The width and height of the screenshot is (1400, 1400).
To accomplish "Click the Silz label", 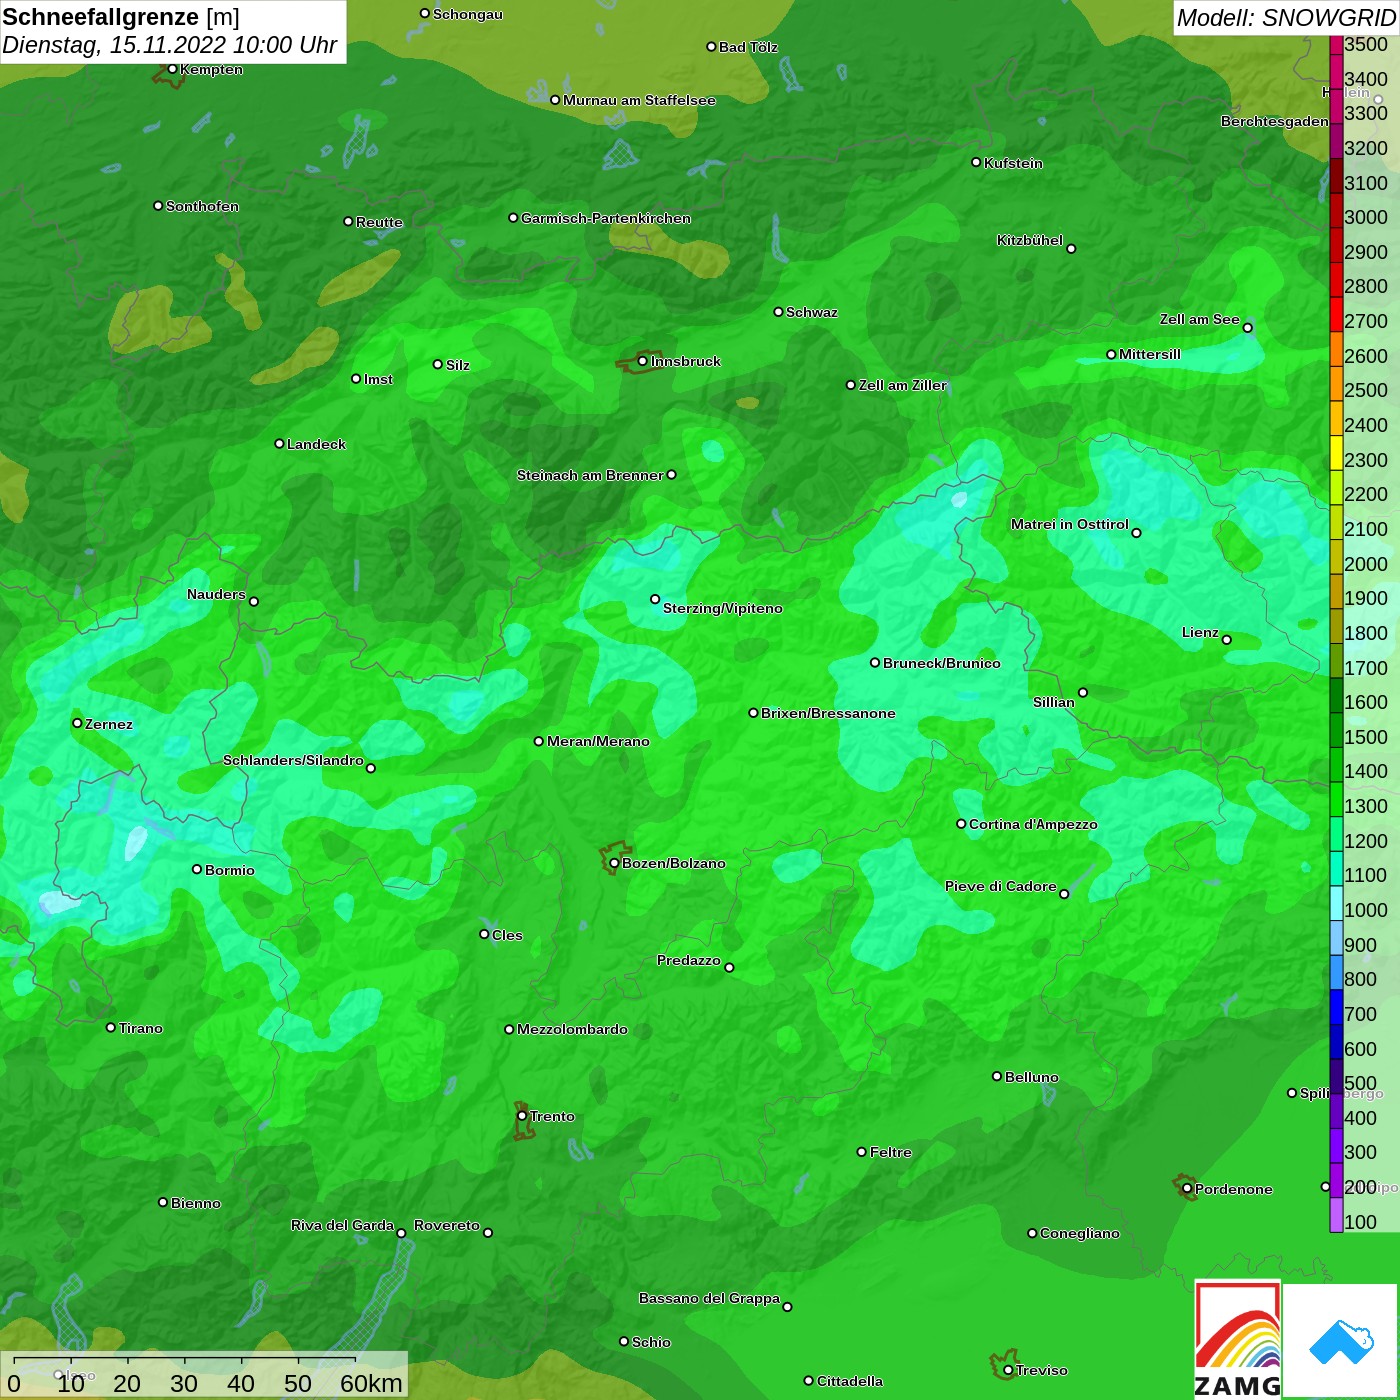I will tap(458, 365).
